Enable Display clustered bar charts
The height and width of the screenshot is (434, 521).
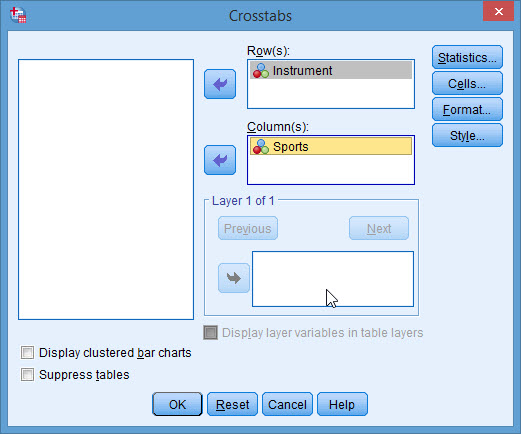point(27,353)
